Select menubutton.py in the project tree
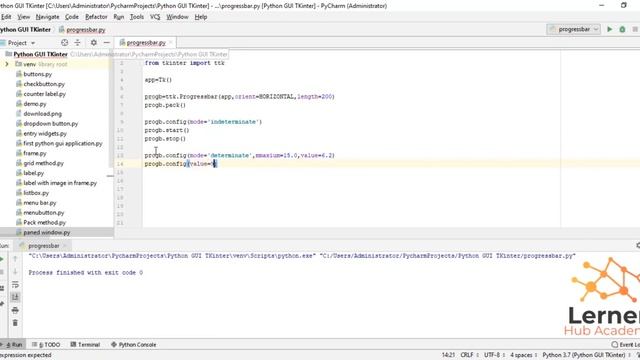Image resolution: width=640 pixels, height=360 pixels. coord(44,213)
